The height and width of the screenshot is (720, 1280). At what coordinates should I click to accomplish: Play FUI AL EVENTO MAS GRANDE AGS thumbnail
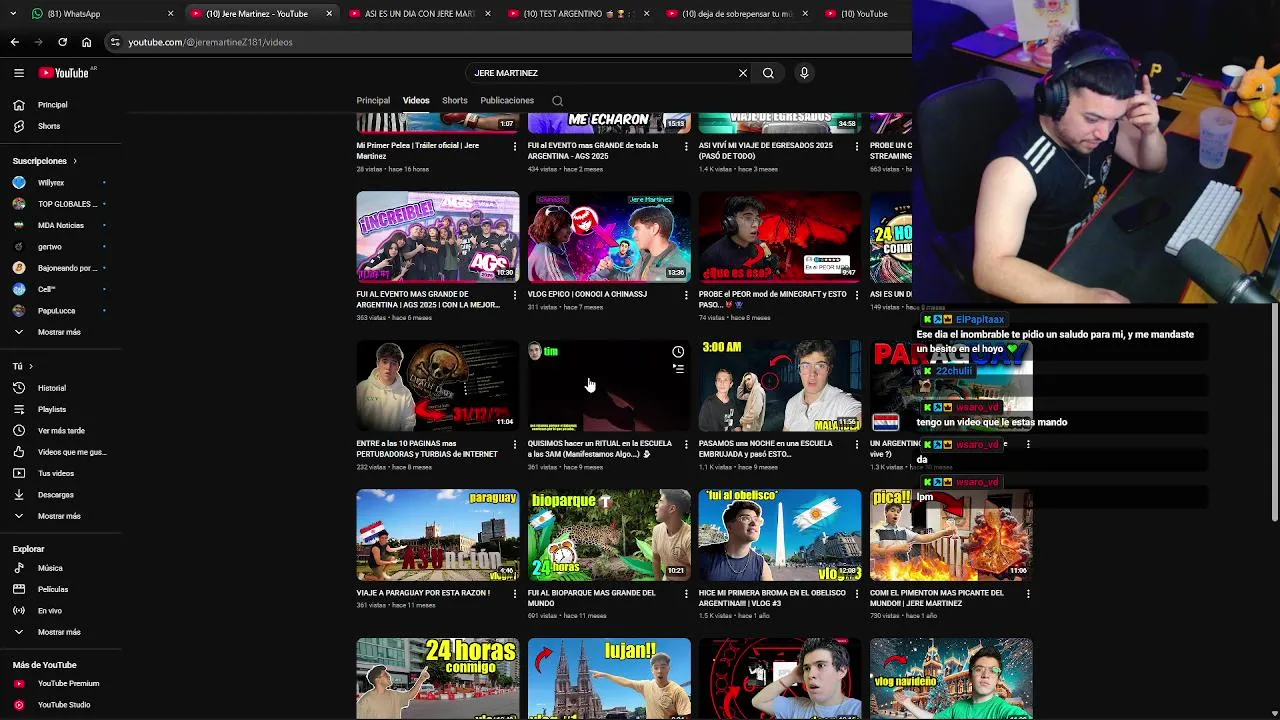438,236
